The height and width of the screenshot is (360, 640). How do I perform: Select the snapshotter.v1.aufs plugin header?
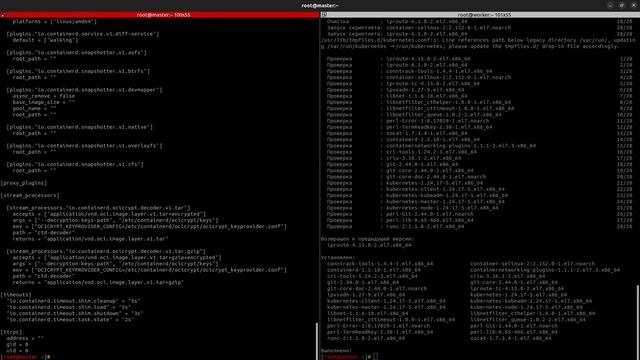(76, 52)
